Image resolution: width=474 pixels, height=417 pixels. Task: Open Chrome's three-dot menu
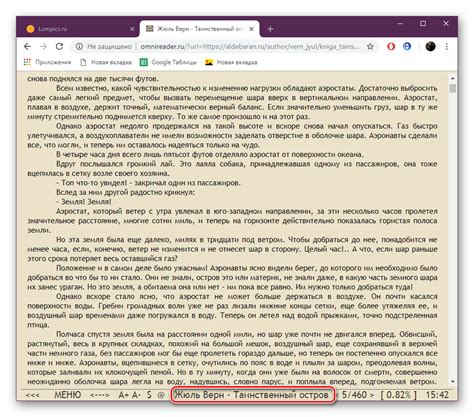pyautogui.click(x=447, y=46)
